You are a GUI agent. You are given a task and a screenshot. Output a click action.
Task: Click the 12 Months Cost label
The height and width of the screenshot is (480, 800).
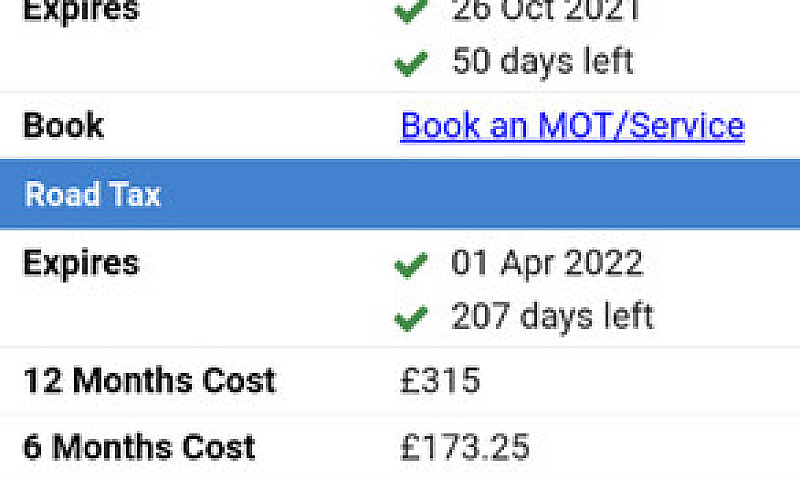coord(149,381)
